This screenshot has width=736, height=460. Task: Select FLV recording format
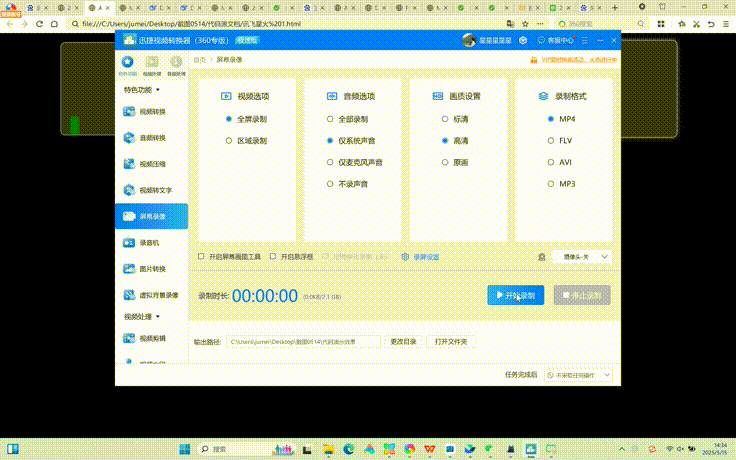point(560,141)
